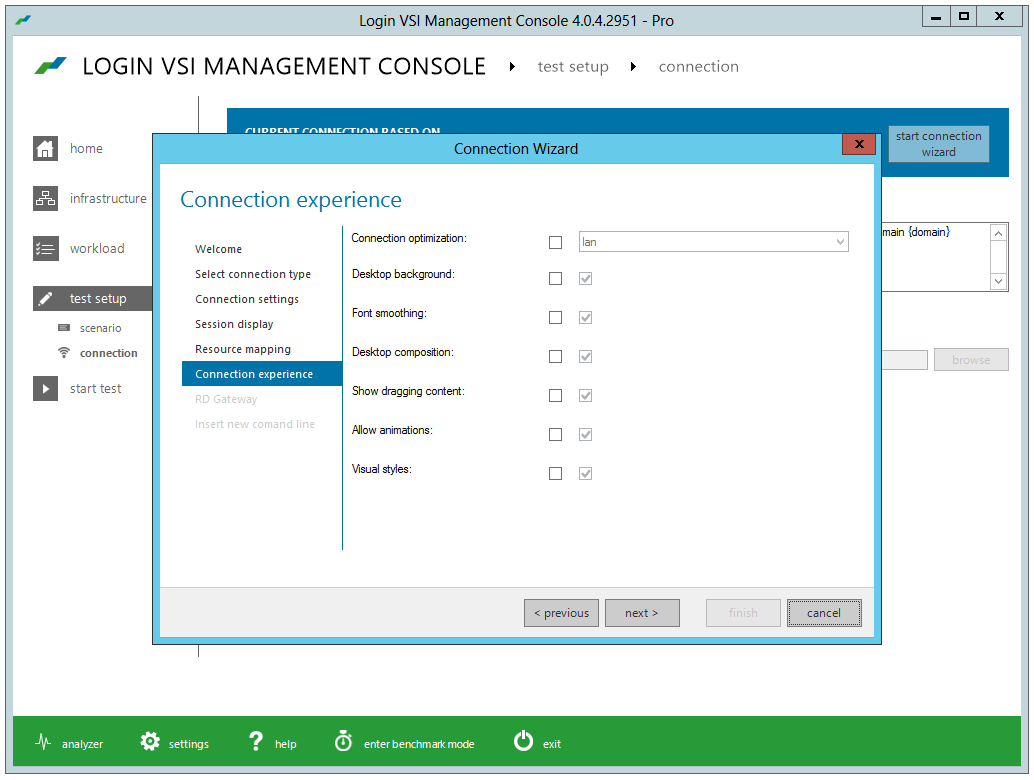Click the test setup pencil icon
The height and width of the screenshot is (780, 1034).
tap(46, 299)
